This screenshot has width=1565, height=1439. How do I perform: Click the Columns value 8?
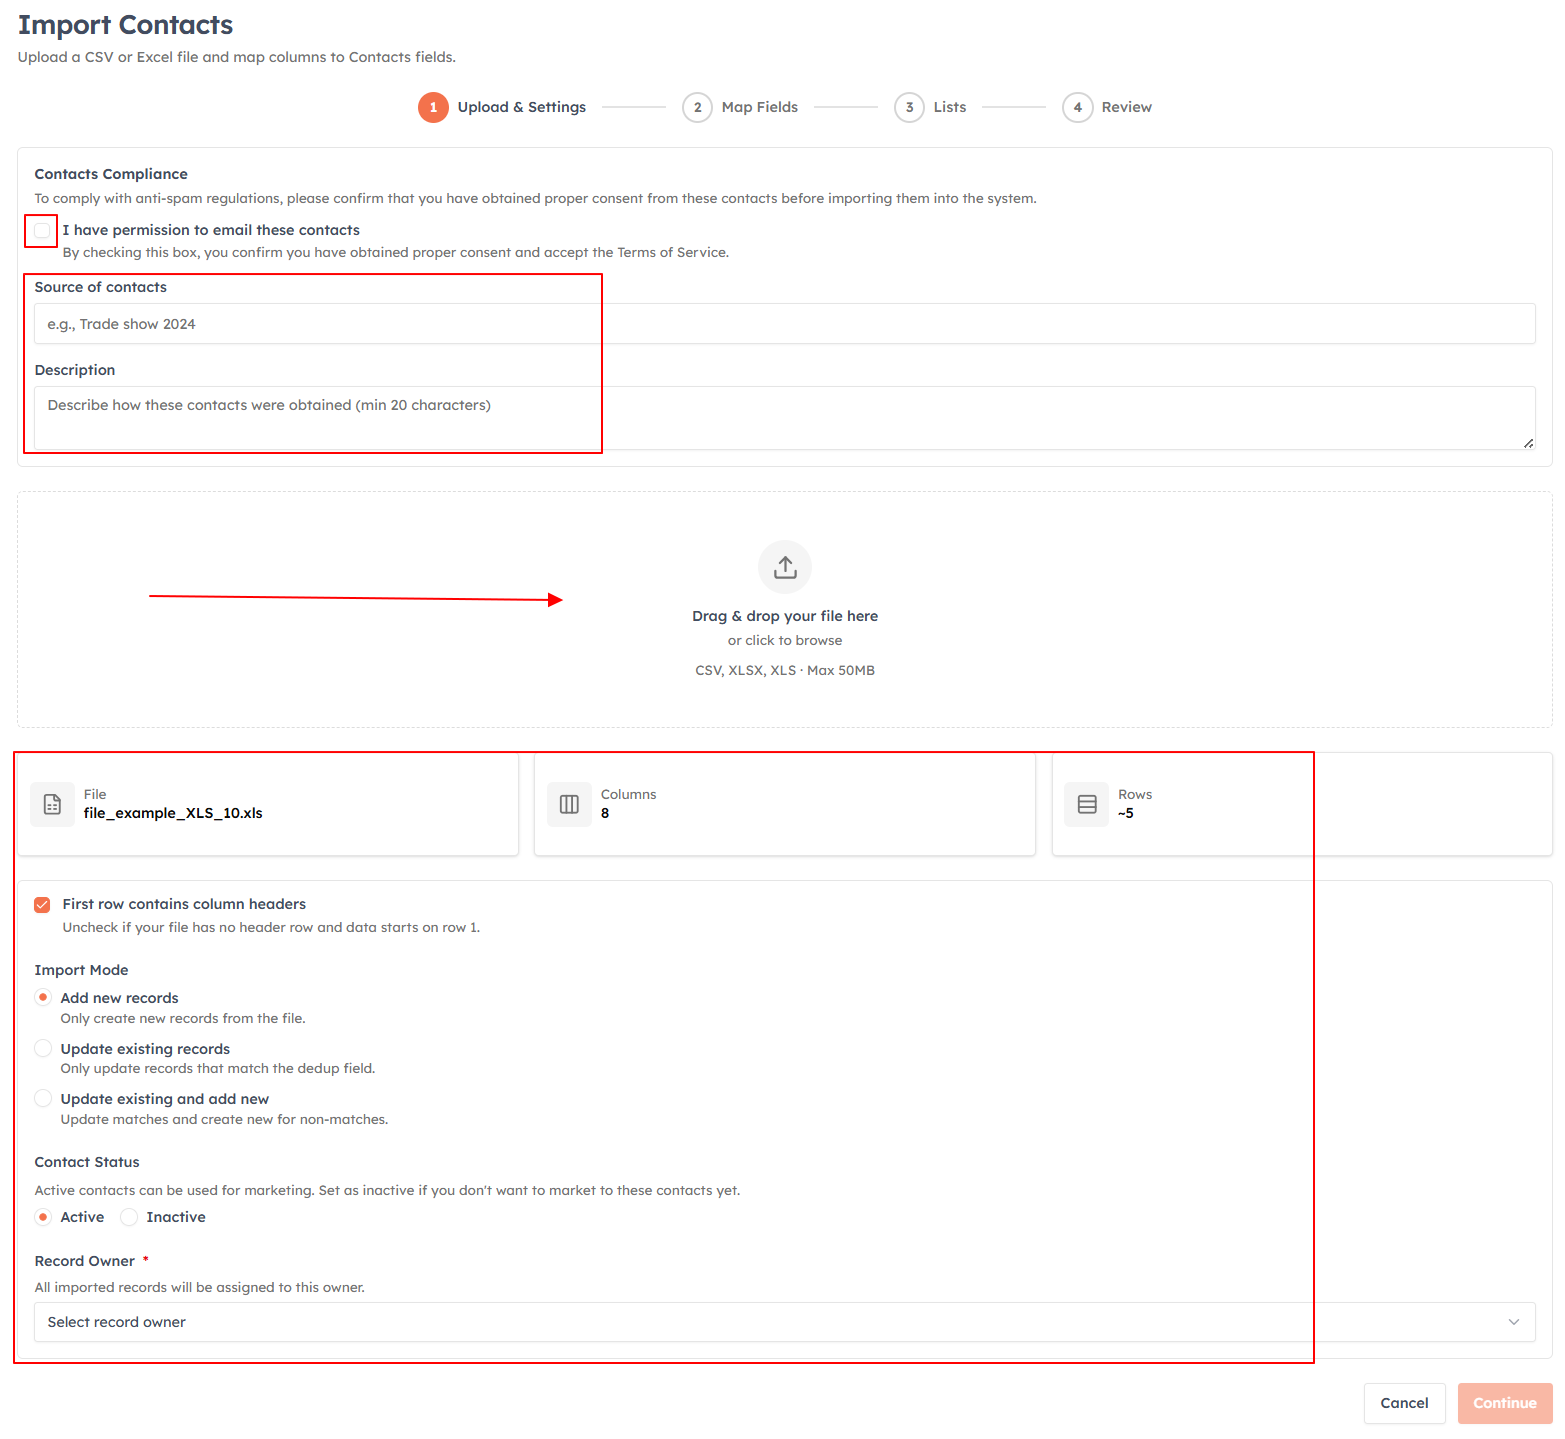click(x=605, y=813)
